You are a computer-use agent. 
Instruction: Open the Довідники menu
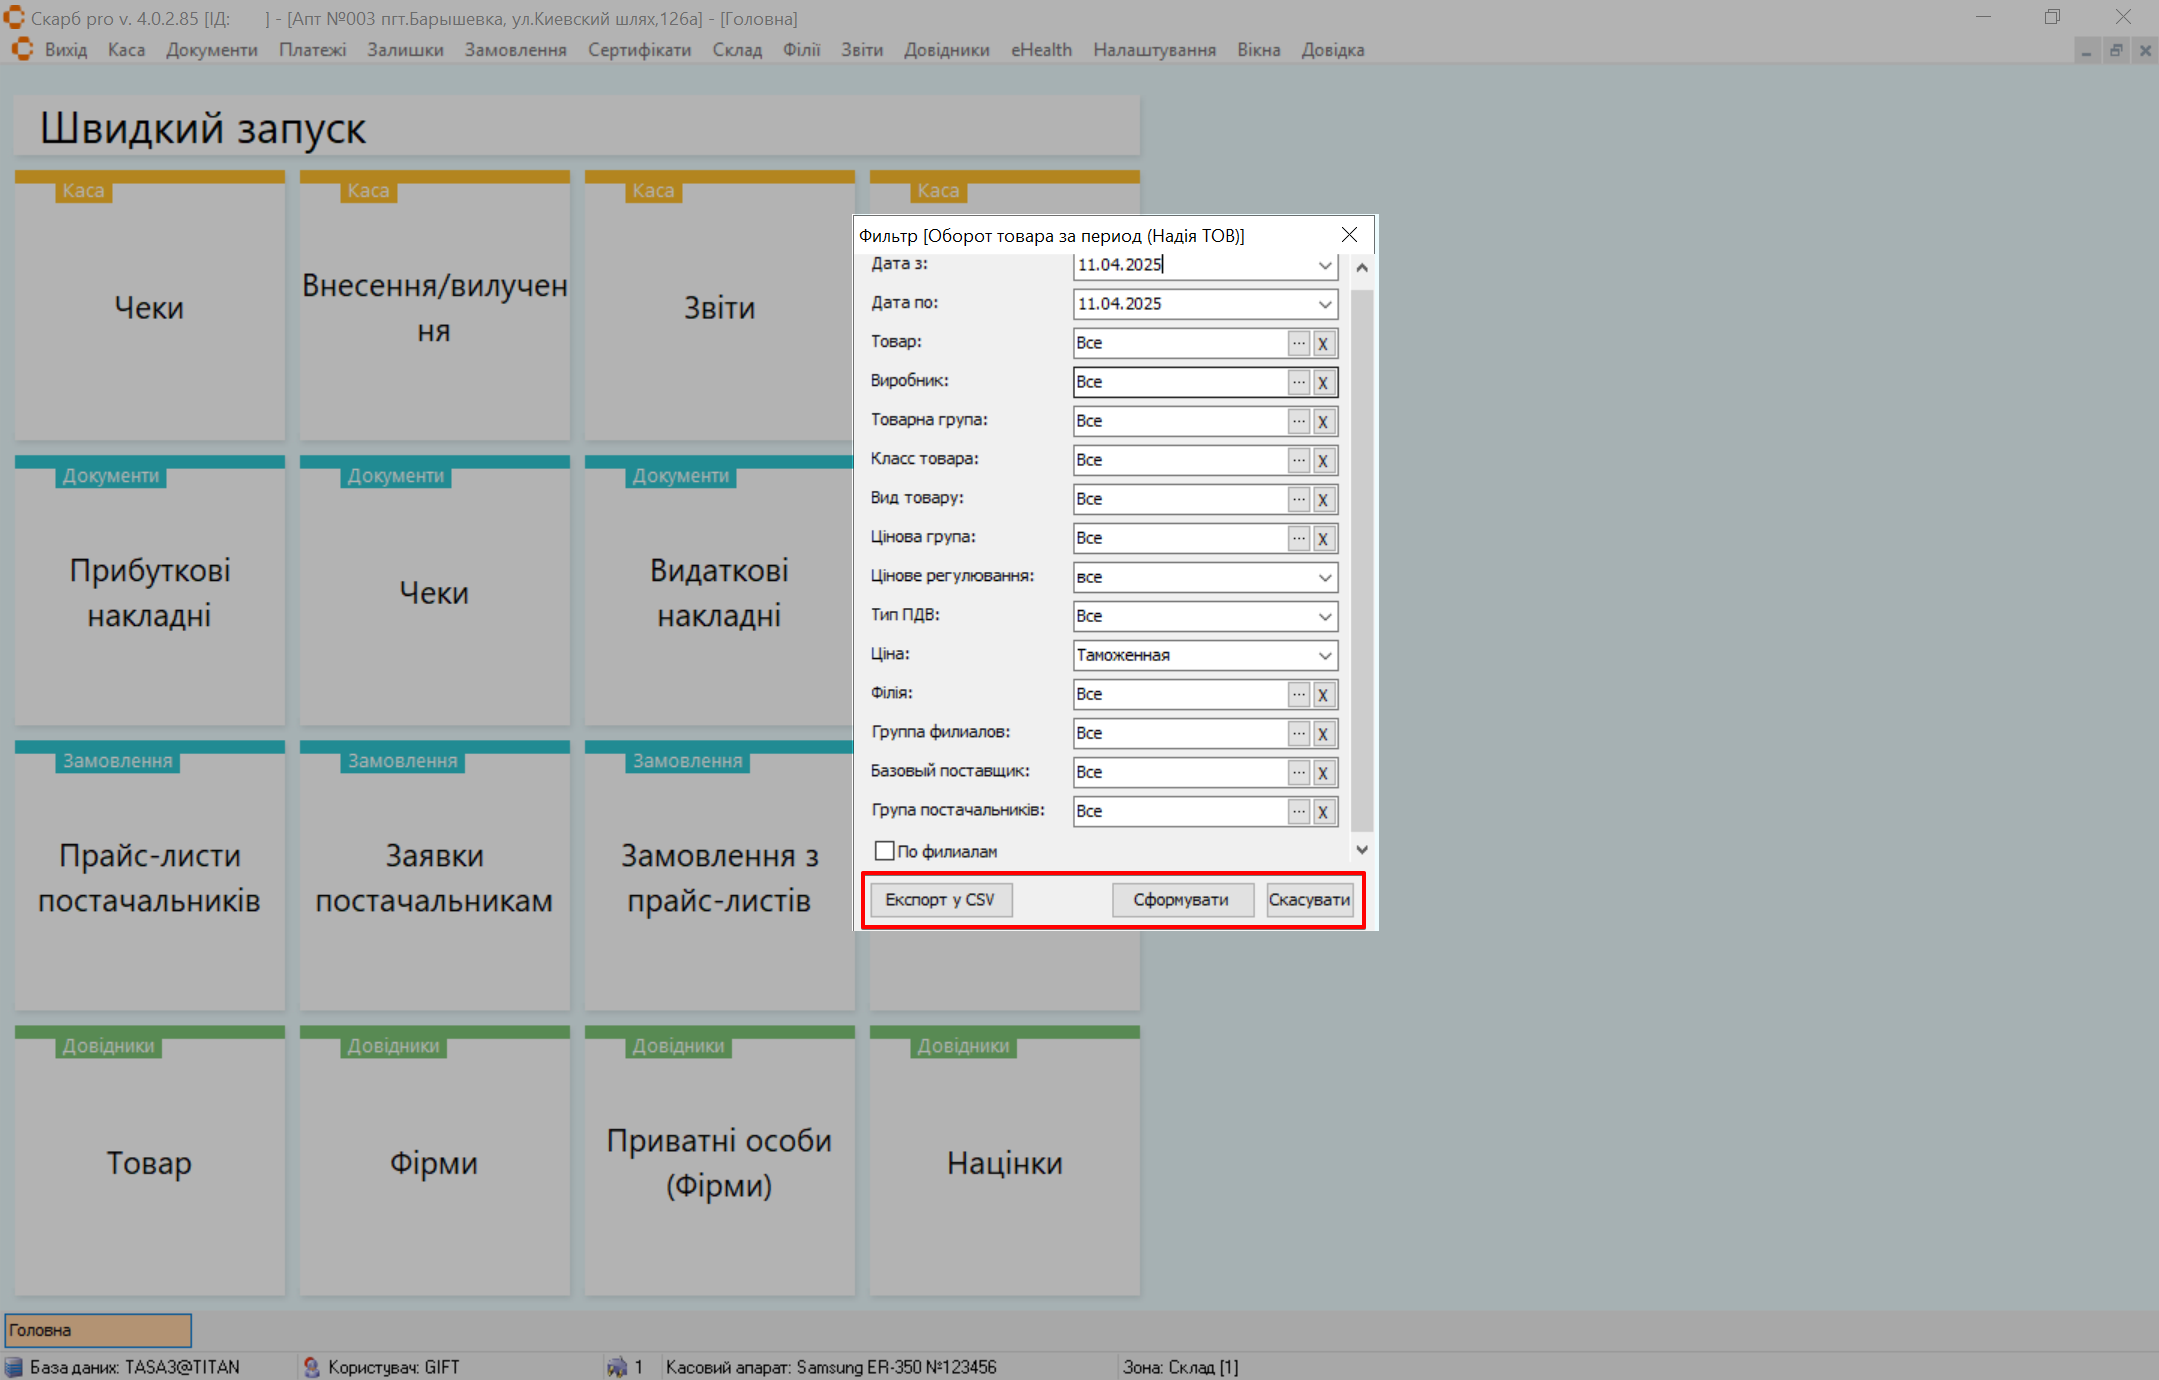946,50
